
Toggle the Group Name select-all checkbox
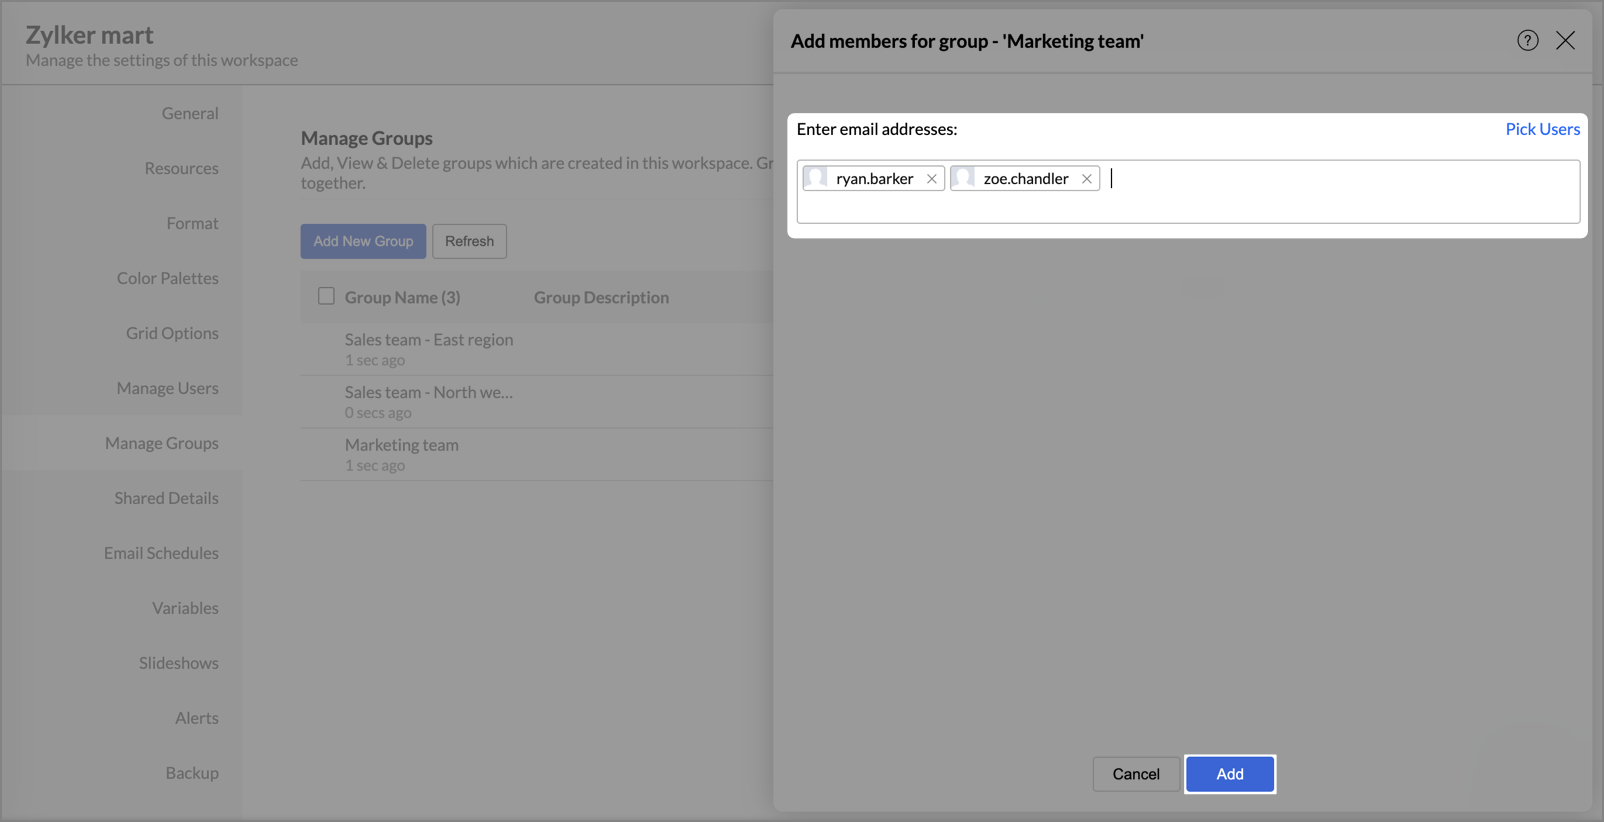326,296
